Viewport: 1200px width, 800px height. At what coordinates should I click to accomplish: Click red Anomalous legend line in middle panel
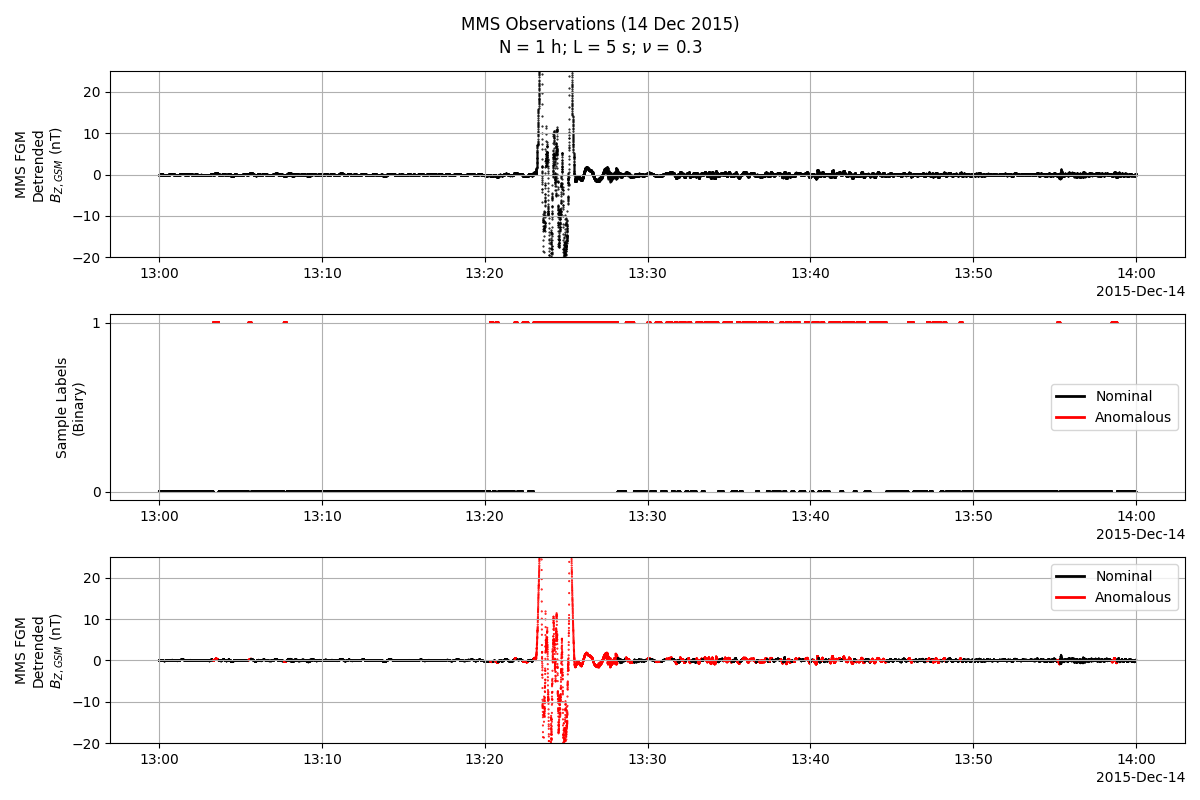click(1072, 417)
